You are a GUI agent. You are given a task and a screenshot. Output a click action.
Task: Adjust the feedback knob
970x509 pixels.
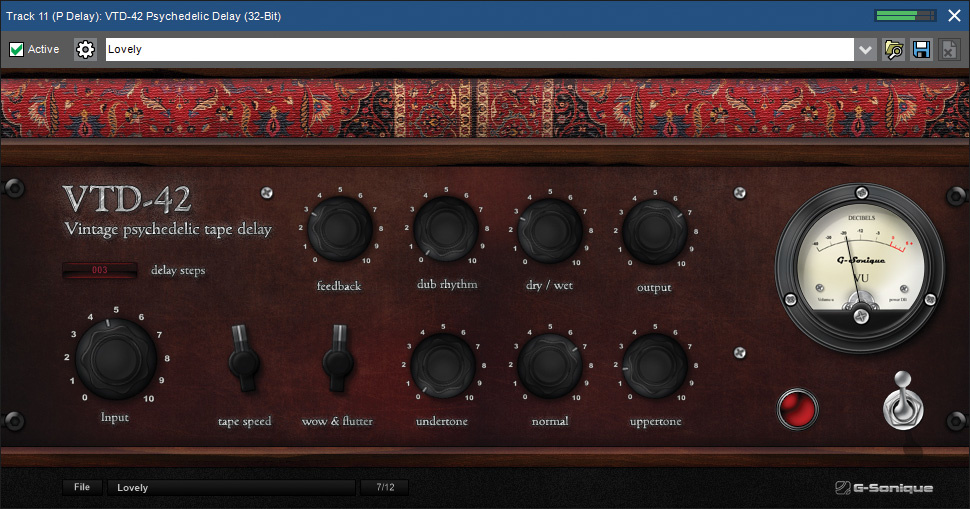pyautogui.click(x=340, y=229)
